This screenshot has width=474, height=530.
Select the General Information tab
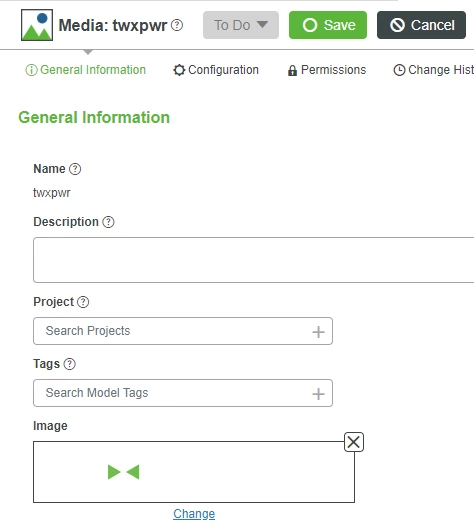point(86,70)
